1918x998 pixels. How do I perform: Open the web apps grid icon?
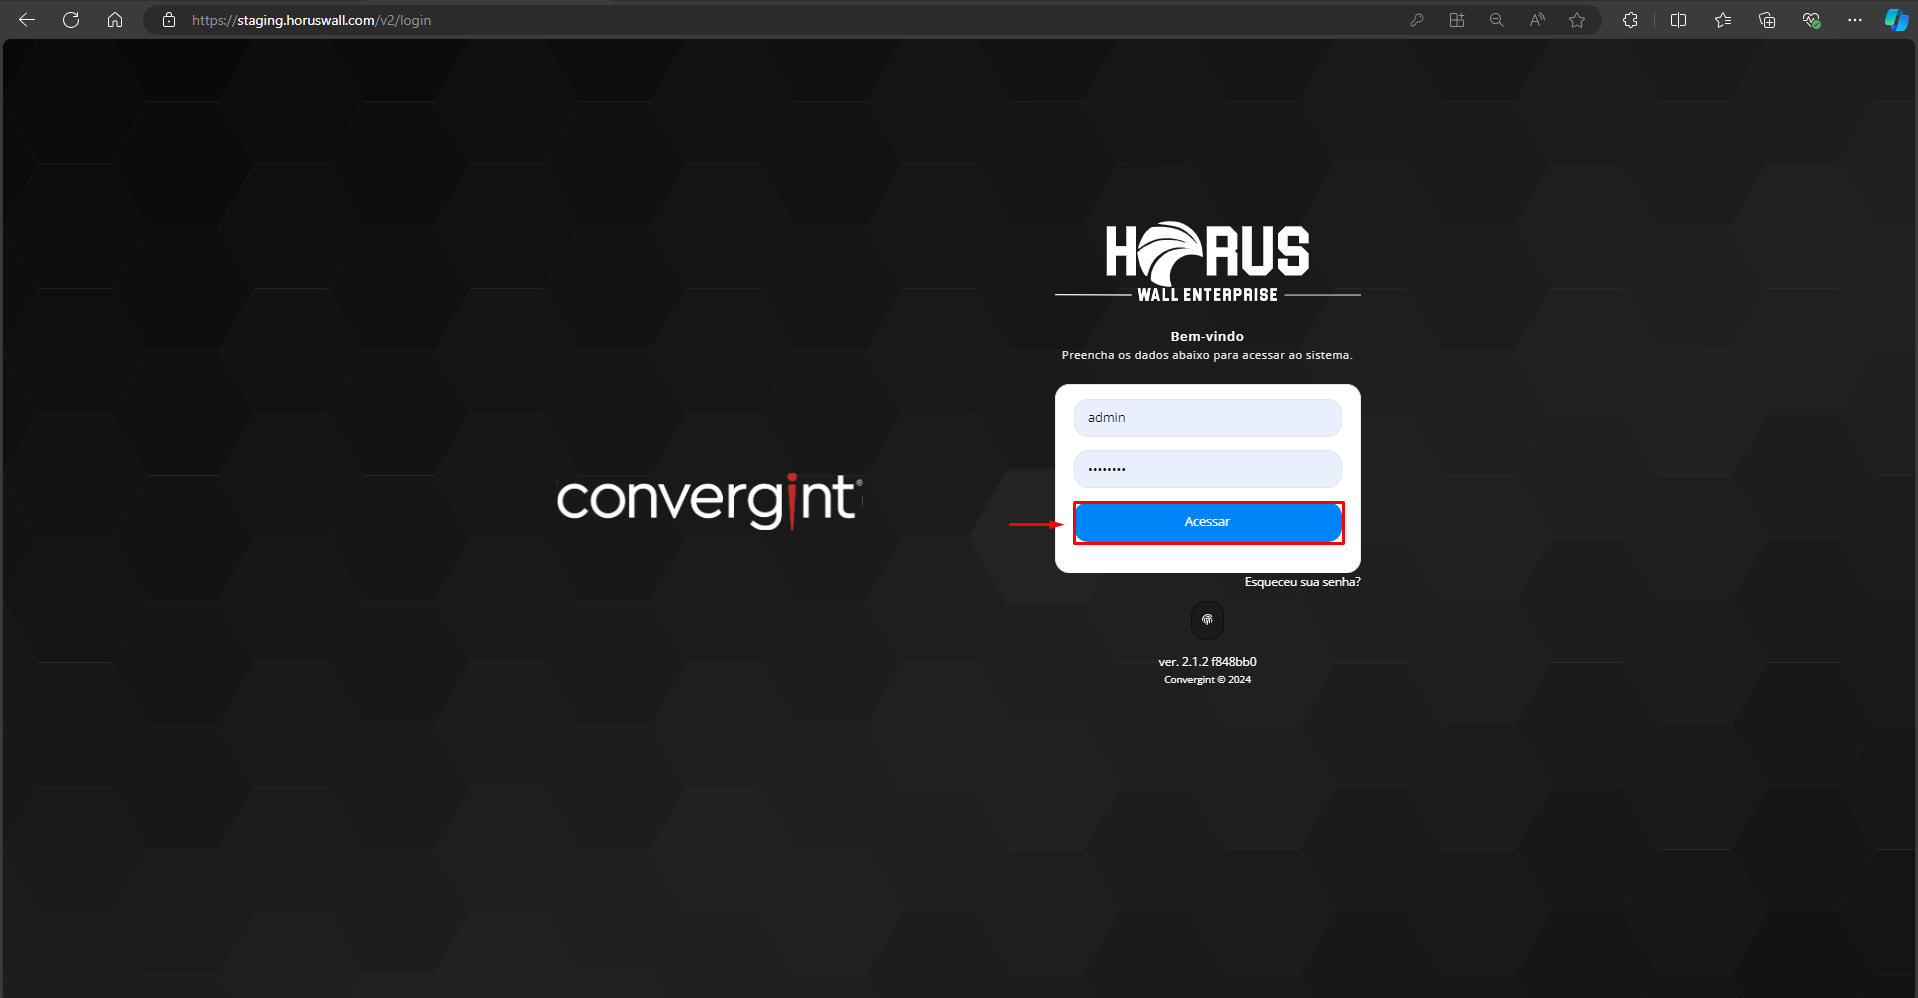coord(1457,19)
